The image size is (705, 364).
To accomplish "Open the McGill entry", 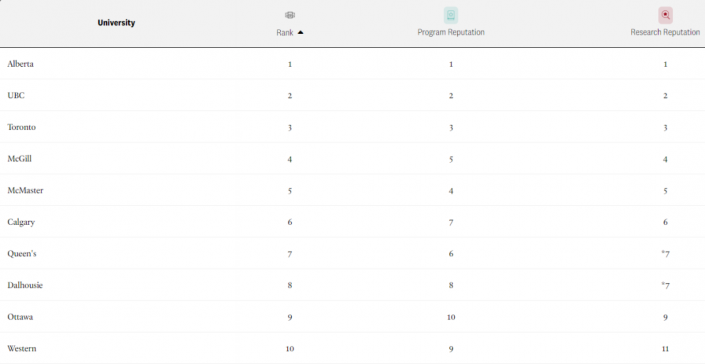I will point(19,159).
